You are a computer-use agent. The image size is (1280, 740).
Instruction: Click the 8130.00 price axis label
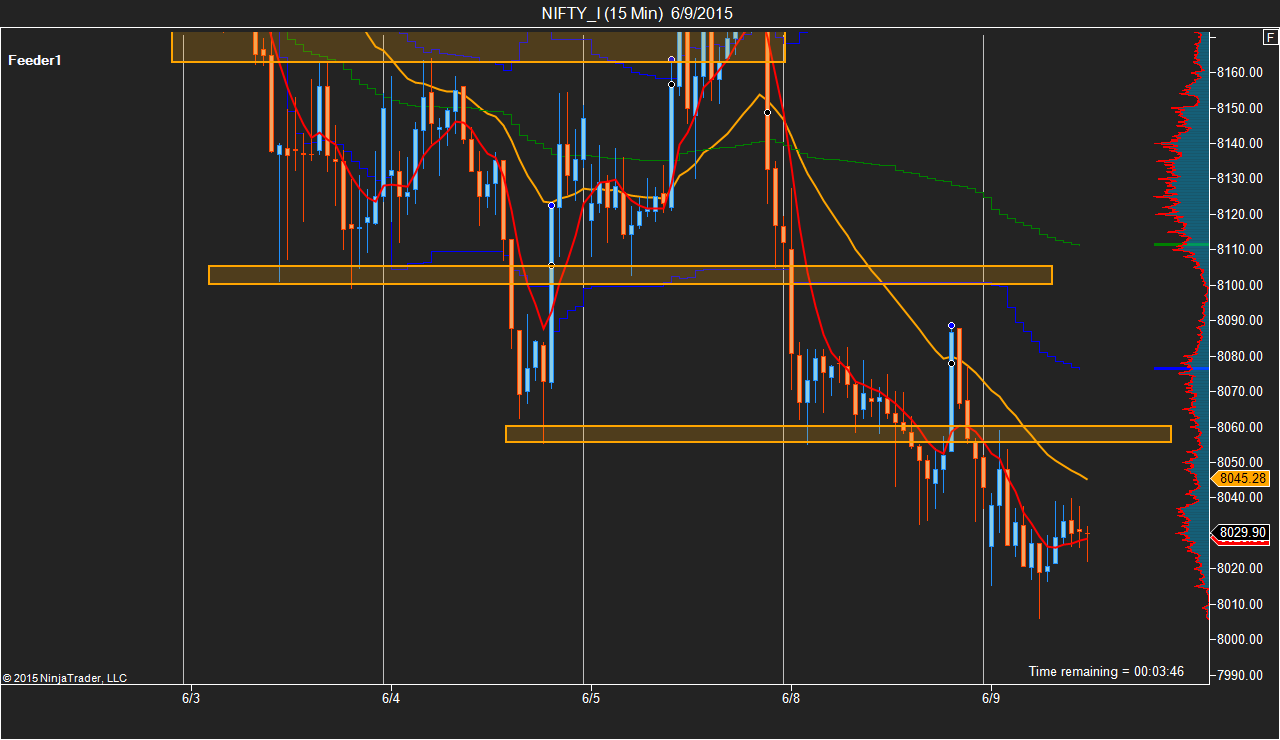[x=1241, y=178]
